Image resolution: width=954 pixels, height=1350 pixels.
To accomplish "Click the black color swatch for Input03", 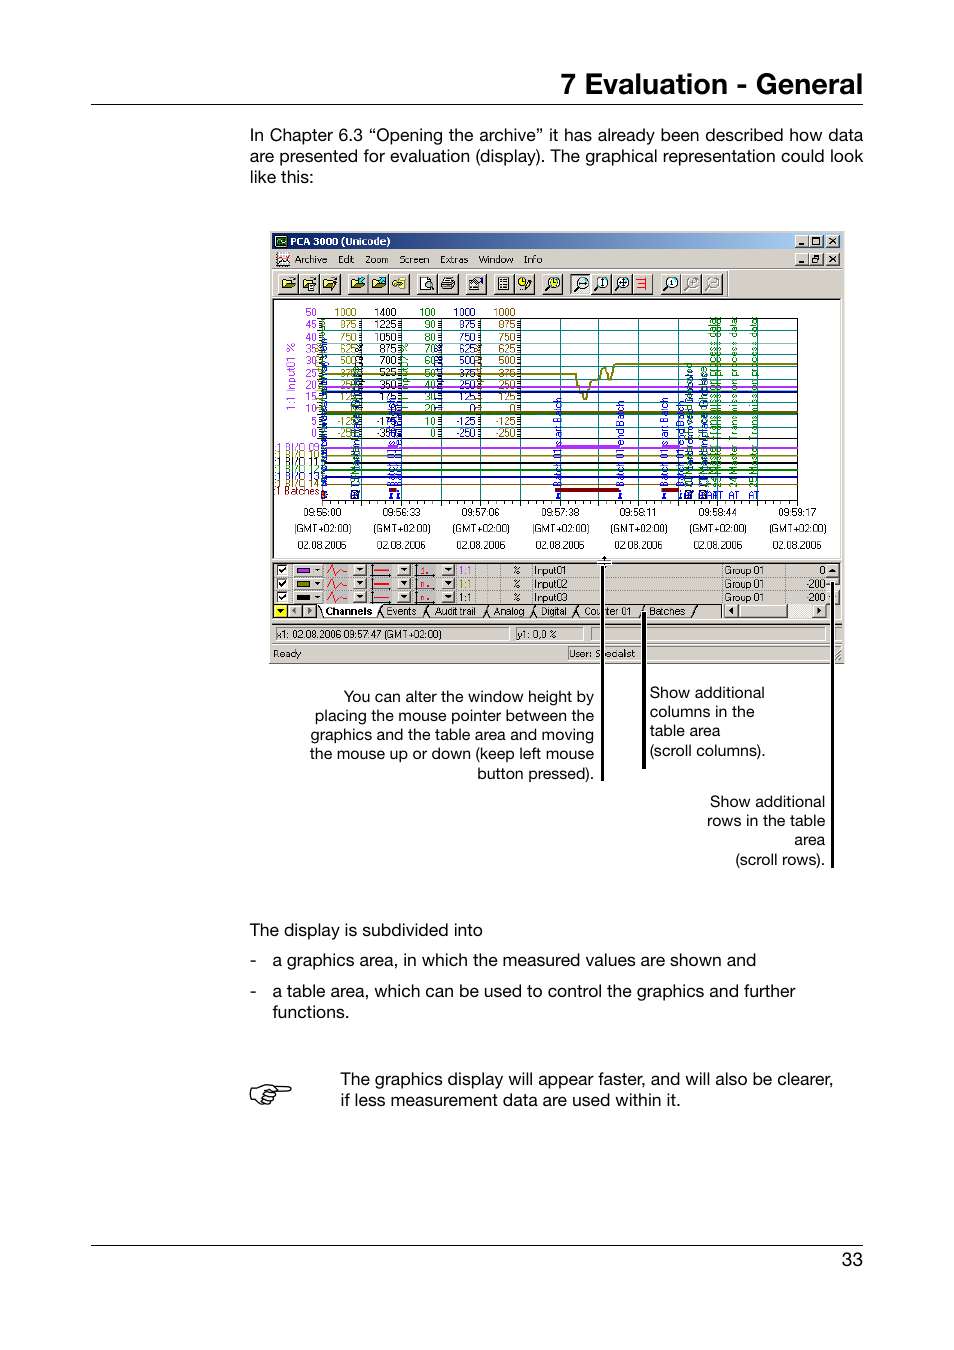I will [302, 597].
